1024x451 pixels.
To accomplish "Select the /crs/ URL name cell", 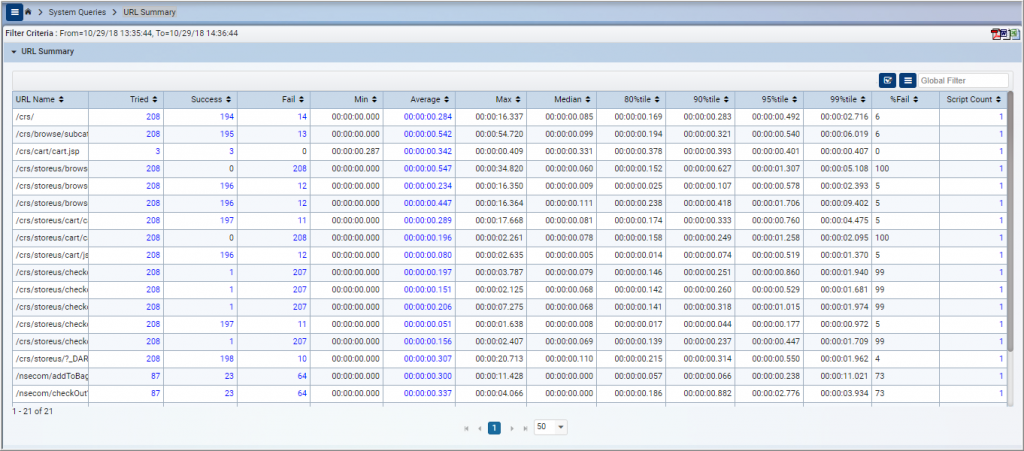I will click(x=51, y=117).
